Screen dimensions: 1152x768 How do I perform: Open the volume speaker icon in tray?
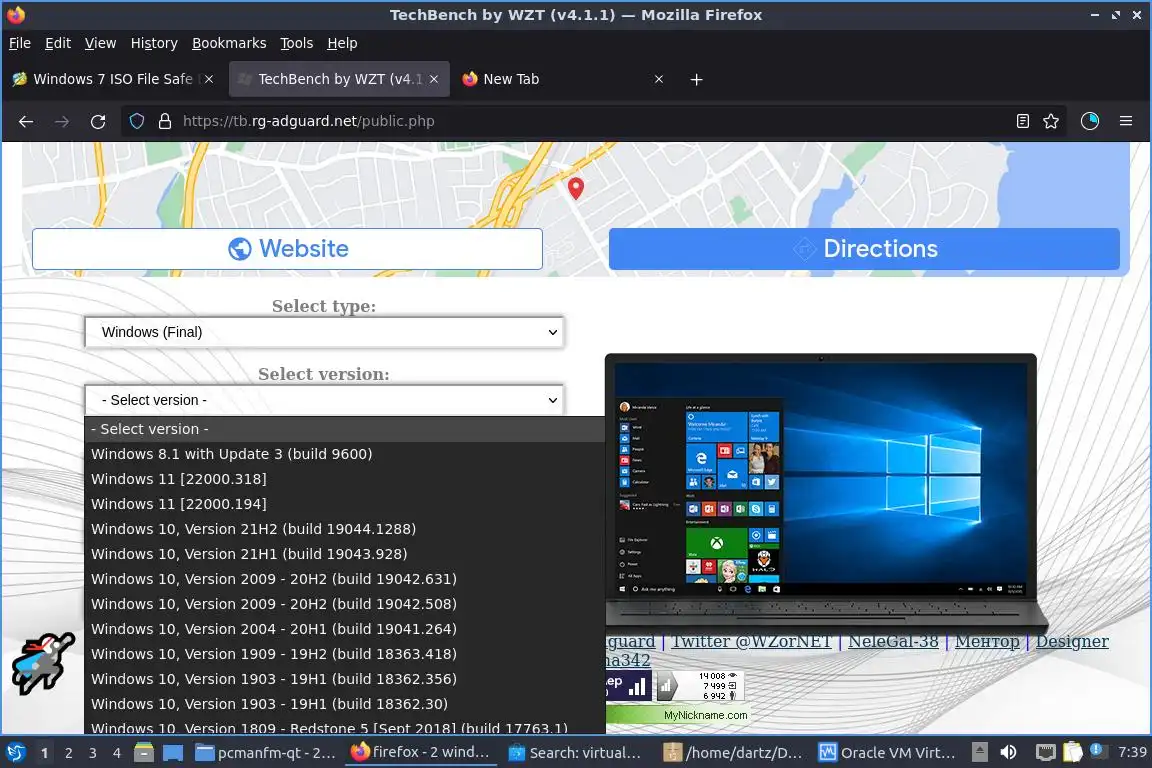click(1009, 752)
